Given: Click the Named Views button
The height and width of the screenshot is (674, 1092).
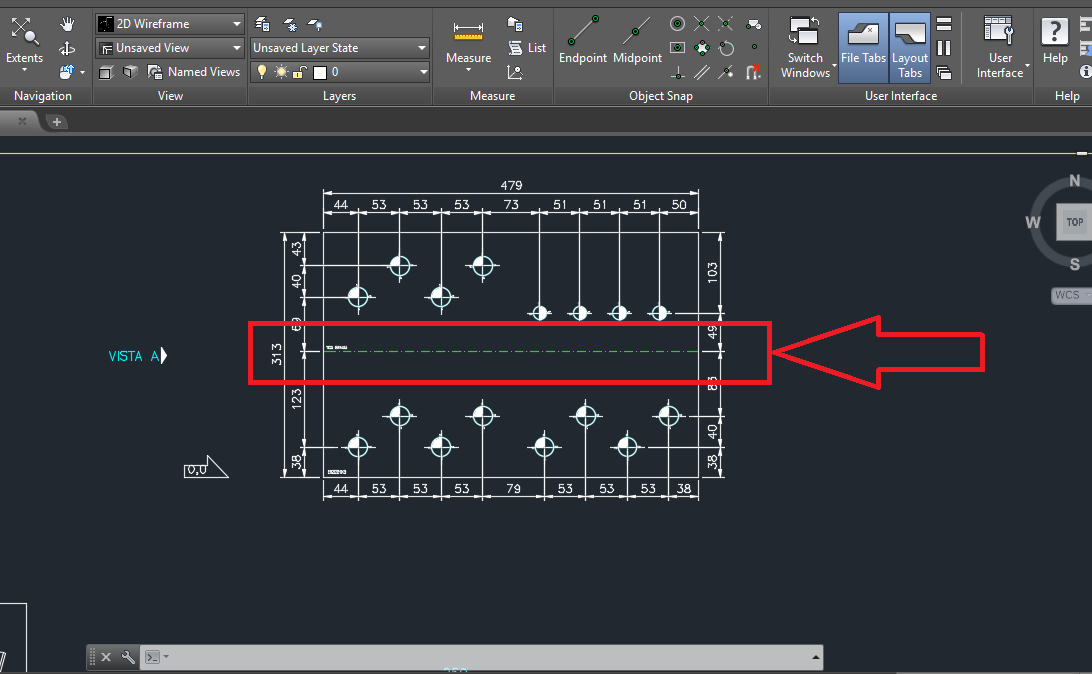Looking at the screenshot, I should pos(194,72).
